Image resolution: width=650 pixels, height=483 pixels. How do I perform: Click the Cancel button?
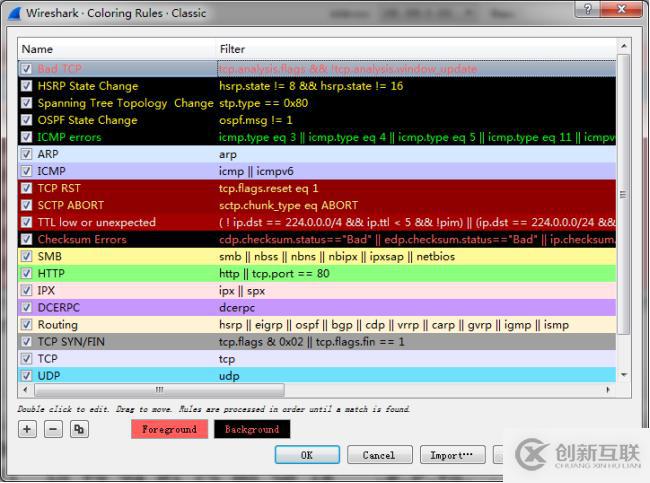point(379,455)
